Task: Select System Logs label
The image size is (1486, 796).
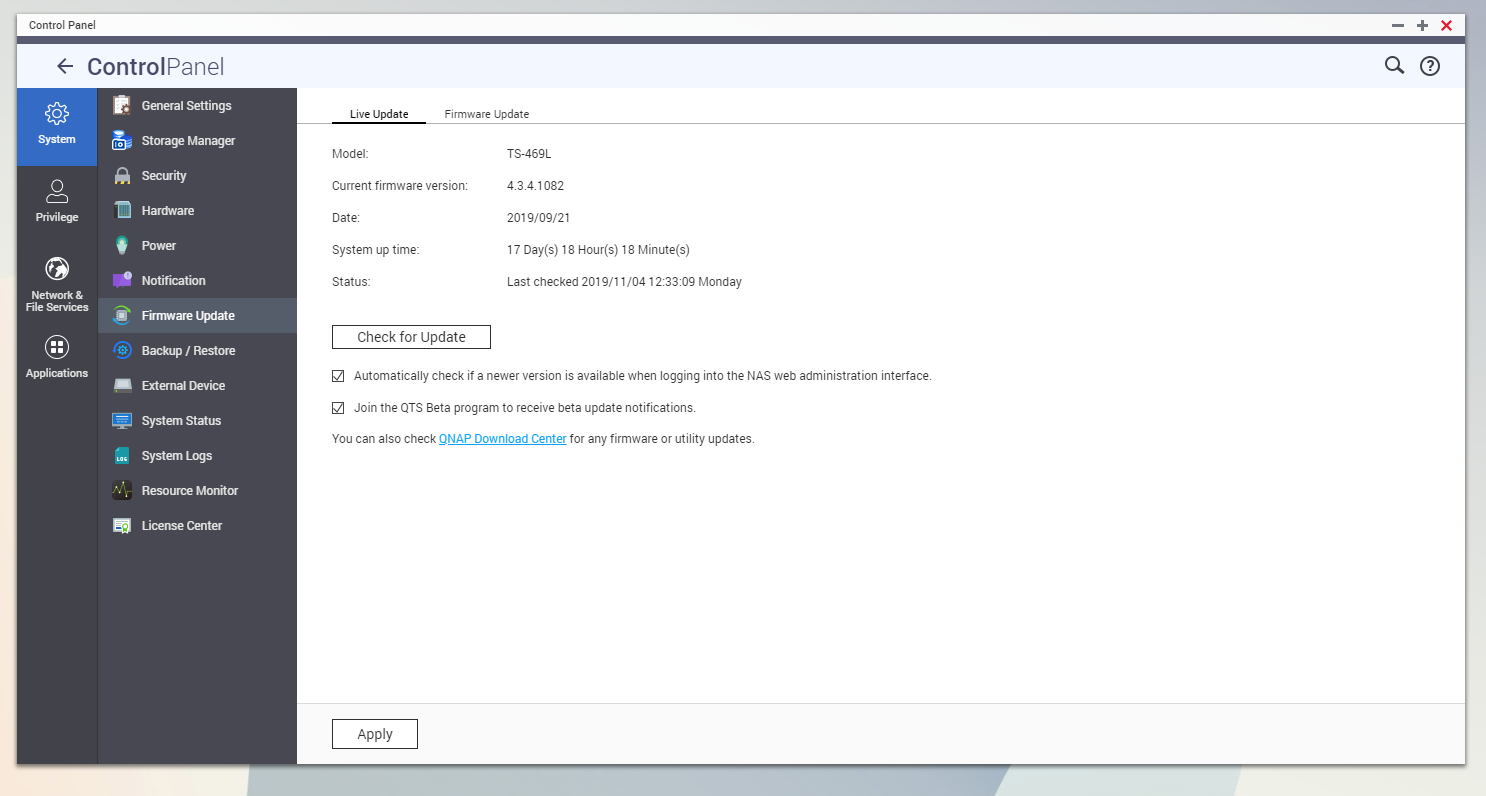Action: pyautogui.click(x=177, y=456)
